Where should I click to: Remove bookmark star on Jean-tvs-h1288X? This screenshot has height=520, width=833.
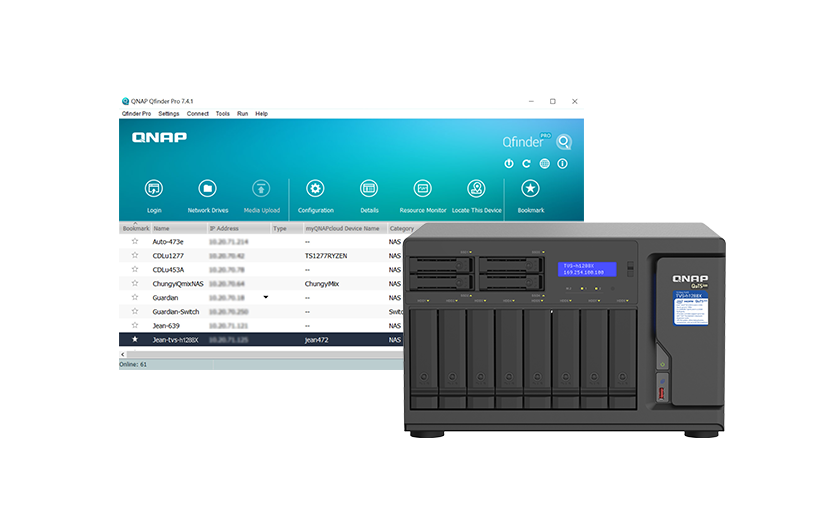pos(135,340)
